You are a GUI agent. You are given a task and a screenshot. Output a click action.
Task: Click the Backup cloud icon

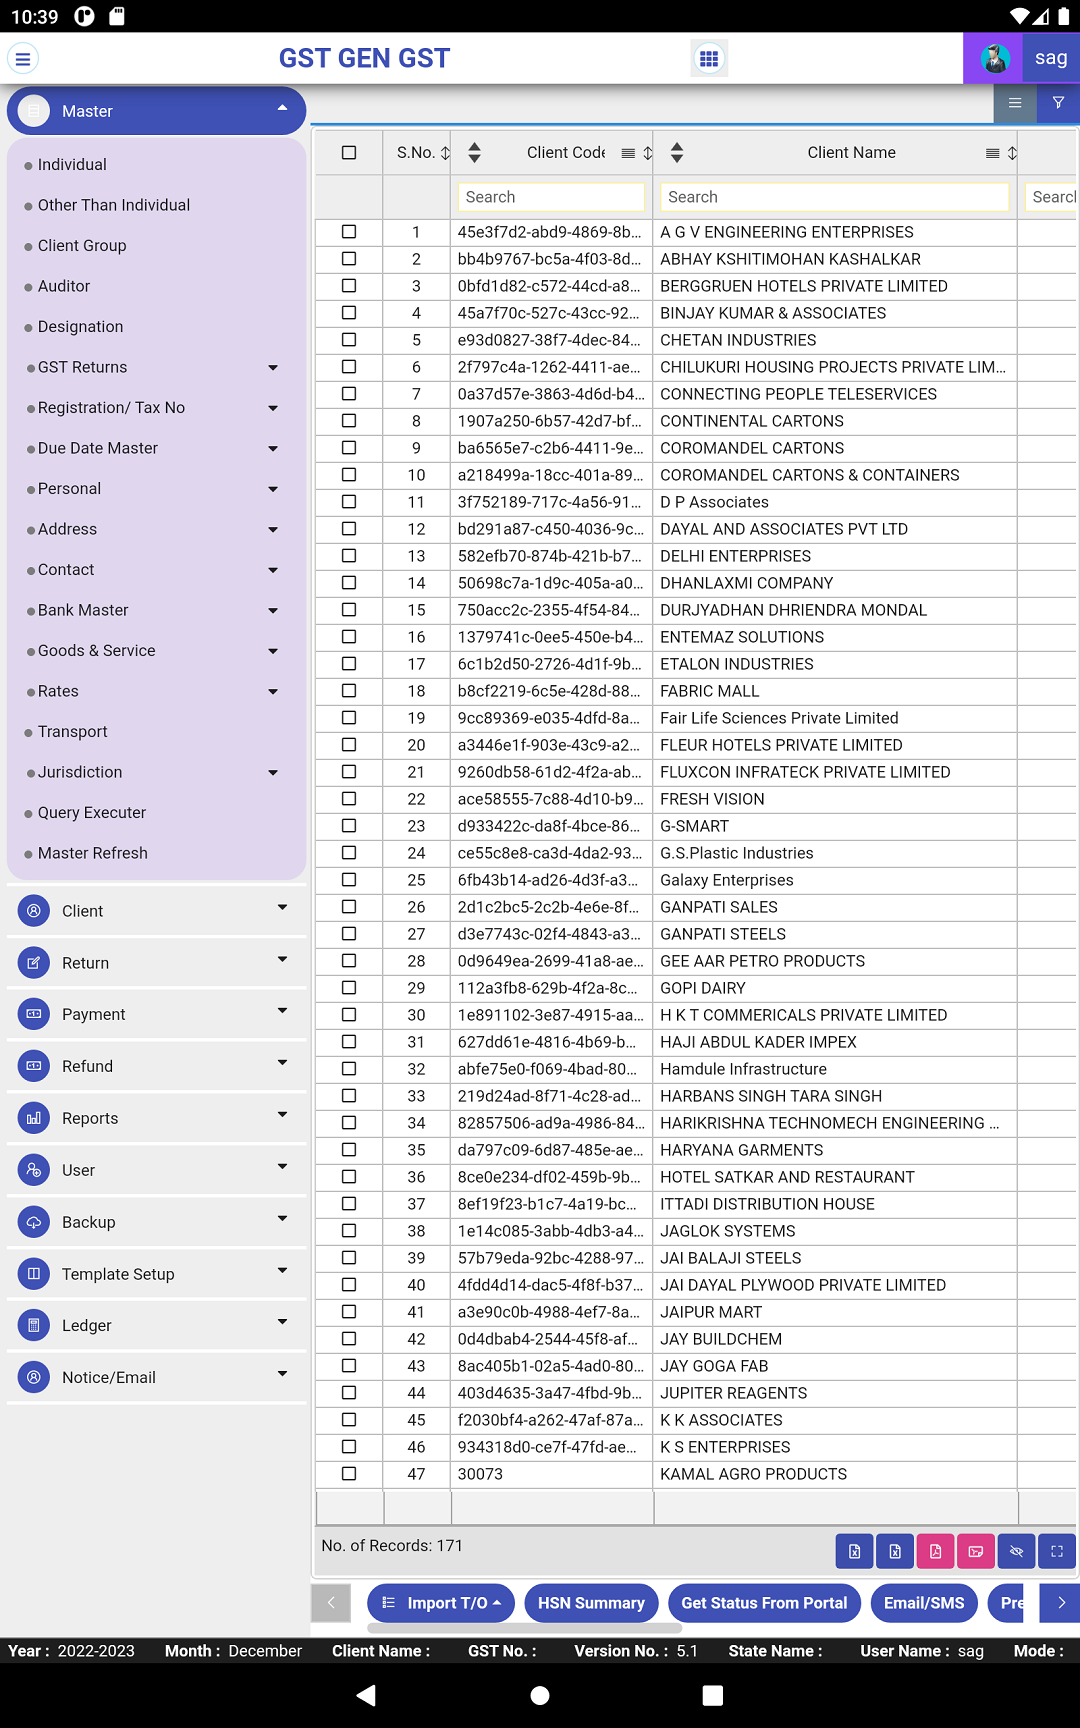pyautogui.click(x=34, y=1222)
